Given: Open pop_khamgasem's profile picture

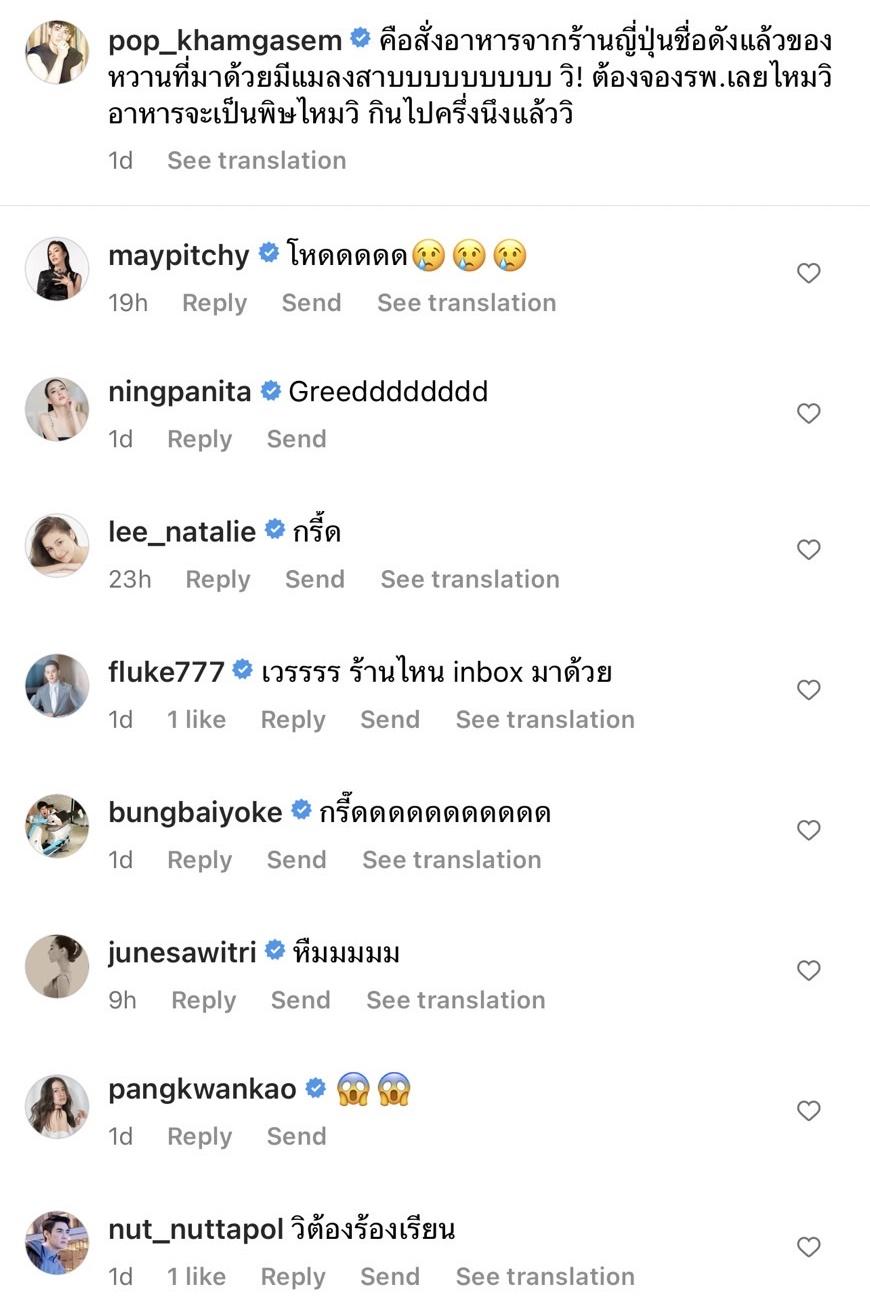Looking at the screenshot, I should point(57,51).
